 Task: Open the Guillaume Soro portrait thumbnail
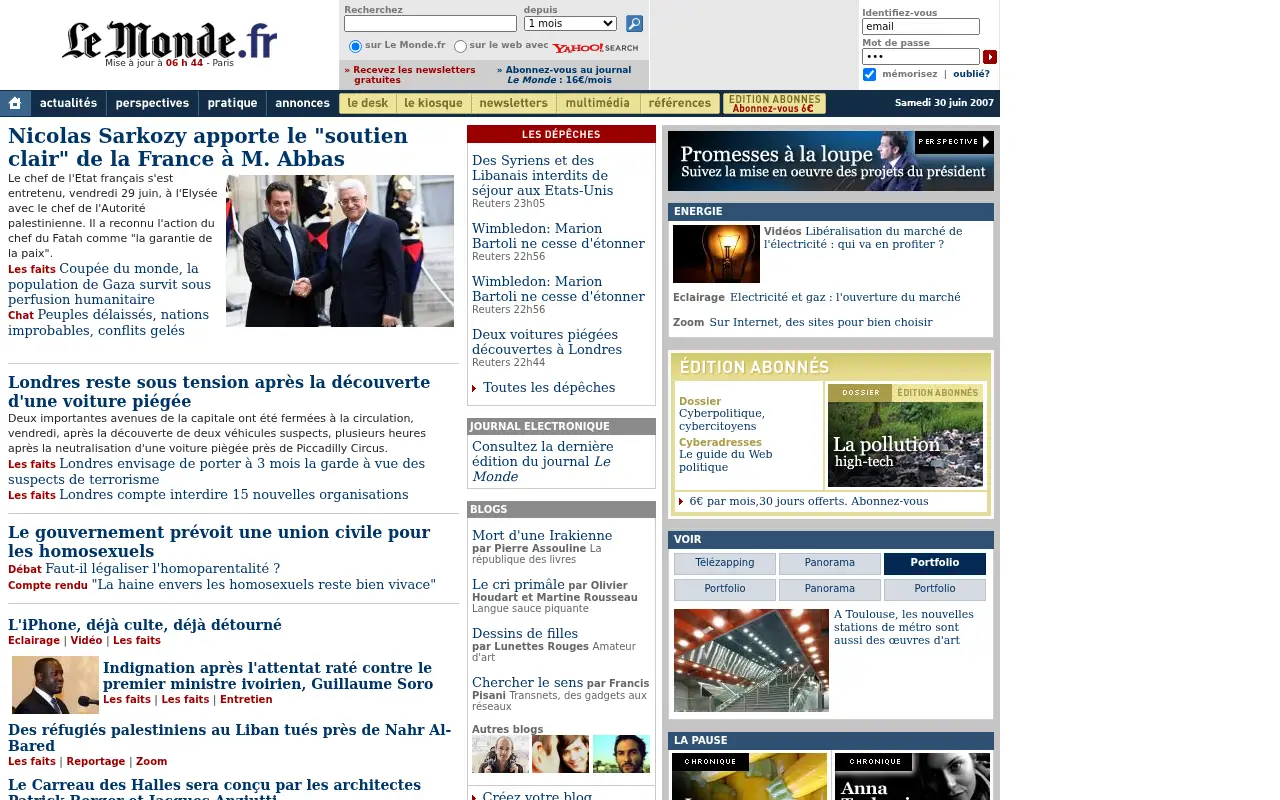pyautogui.click(x=55, y=685)
